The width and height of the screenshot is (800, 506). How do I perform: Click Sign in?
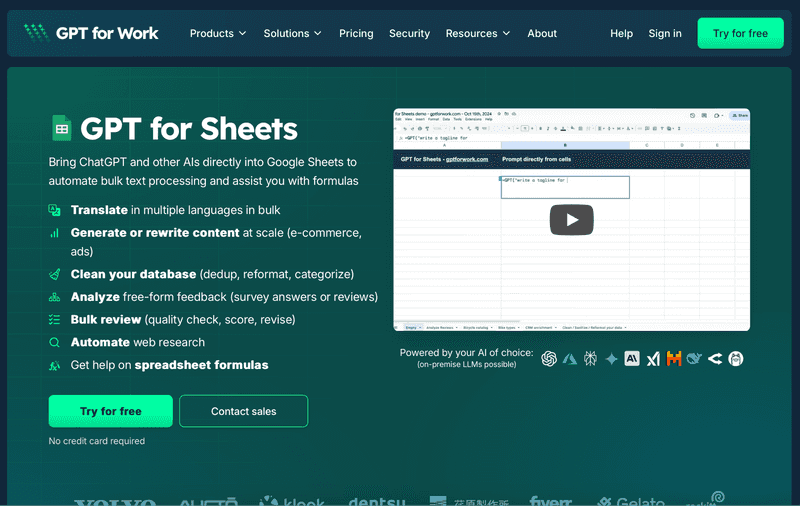[x=665, y=34]
